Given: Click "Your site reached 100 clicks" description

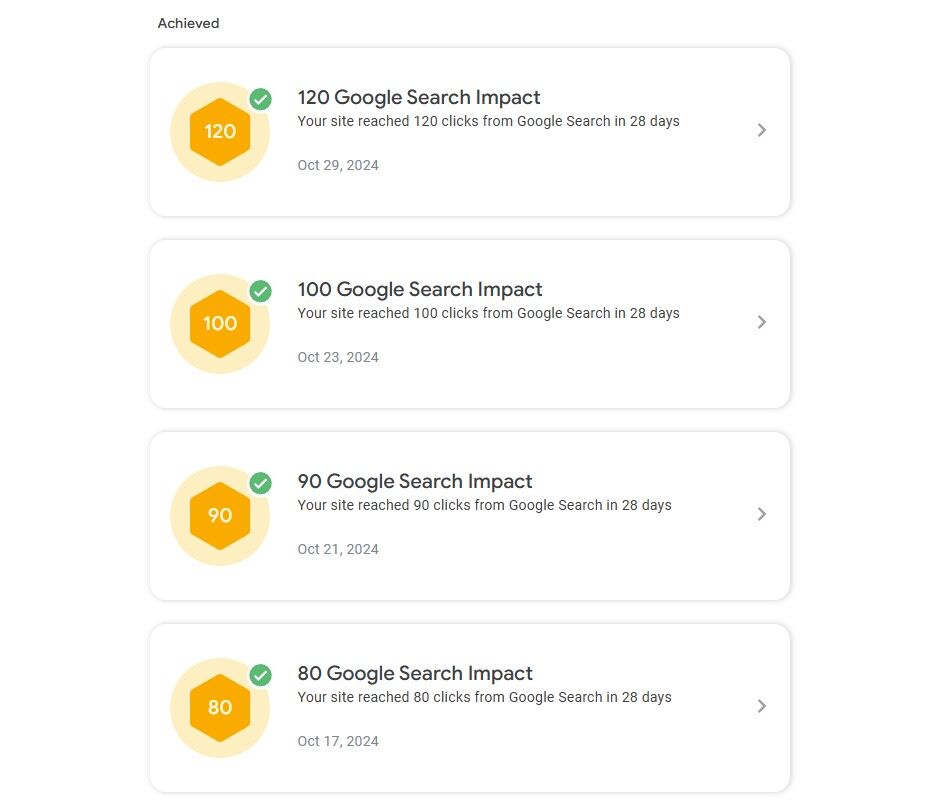Looking at the screenshot, I should point(488,313).
